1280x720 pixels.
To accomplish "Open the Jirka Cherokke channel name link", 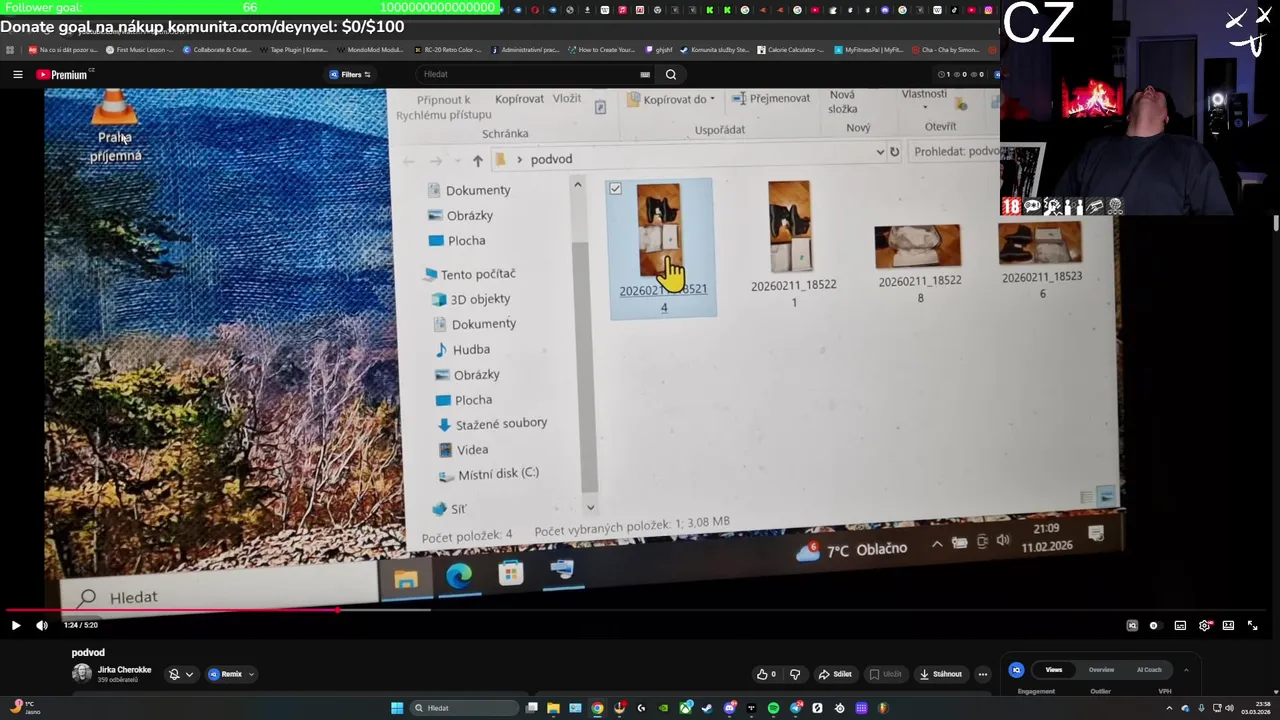I will (x=124, y=670).
